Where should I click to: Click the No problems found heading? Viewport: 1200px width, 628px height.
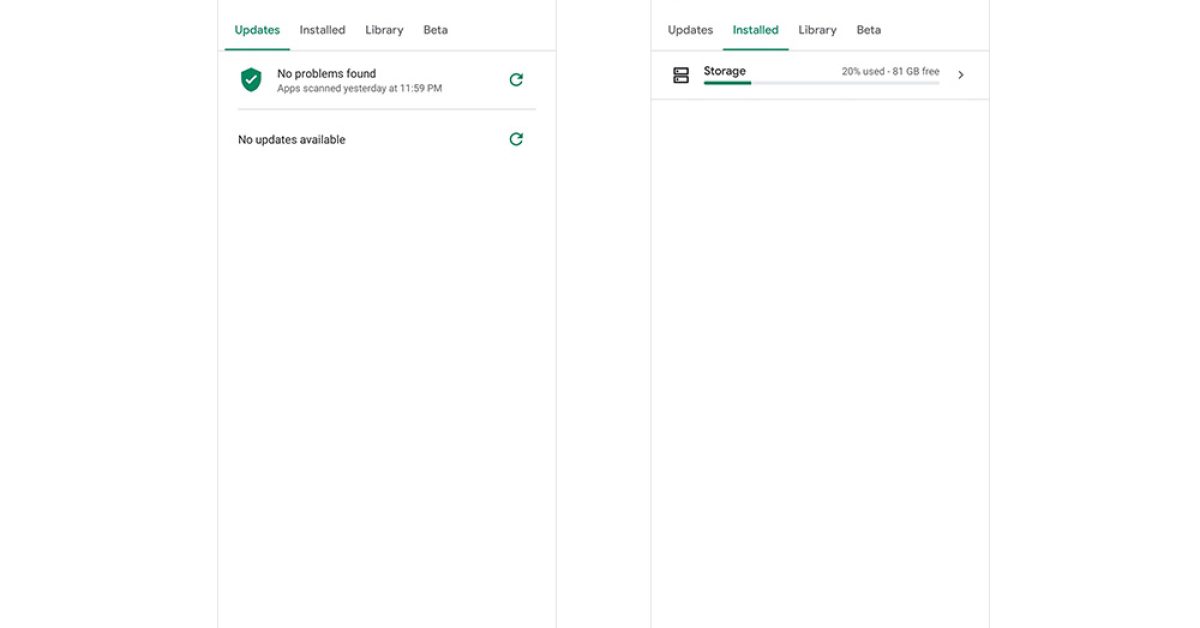326,73
